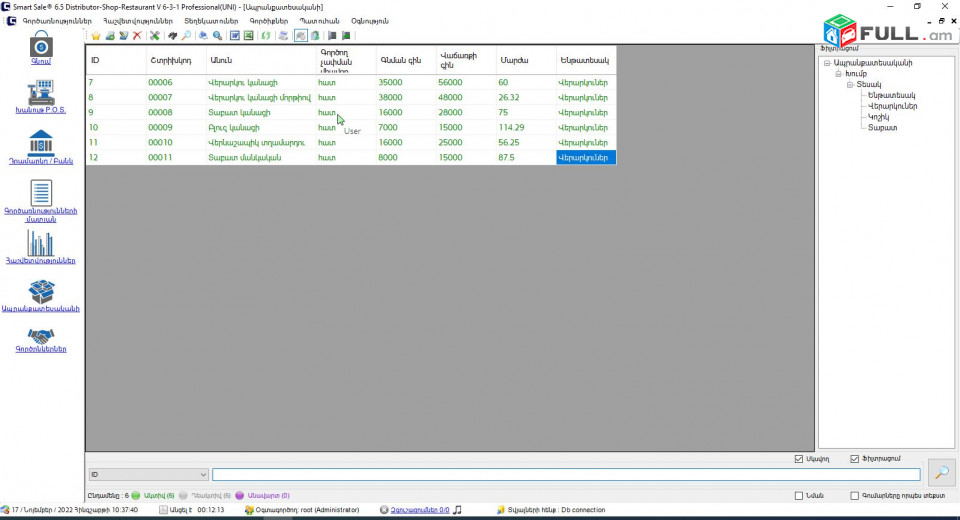Select Տաբատ in the filter tree
The image size is (960, 520).
[882, 127]
